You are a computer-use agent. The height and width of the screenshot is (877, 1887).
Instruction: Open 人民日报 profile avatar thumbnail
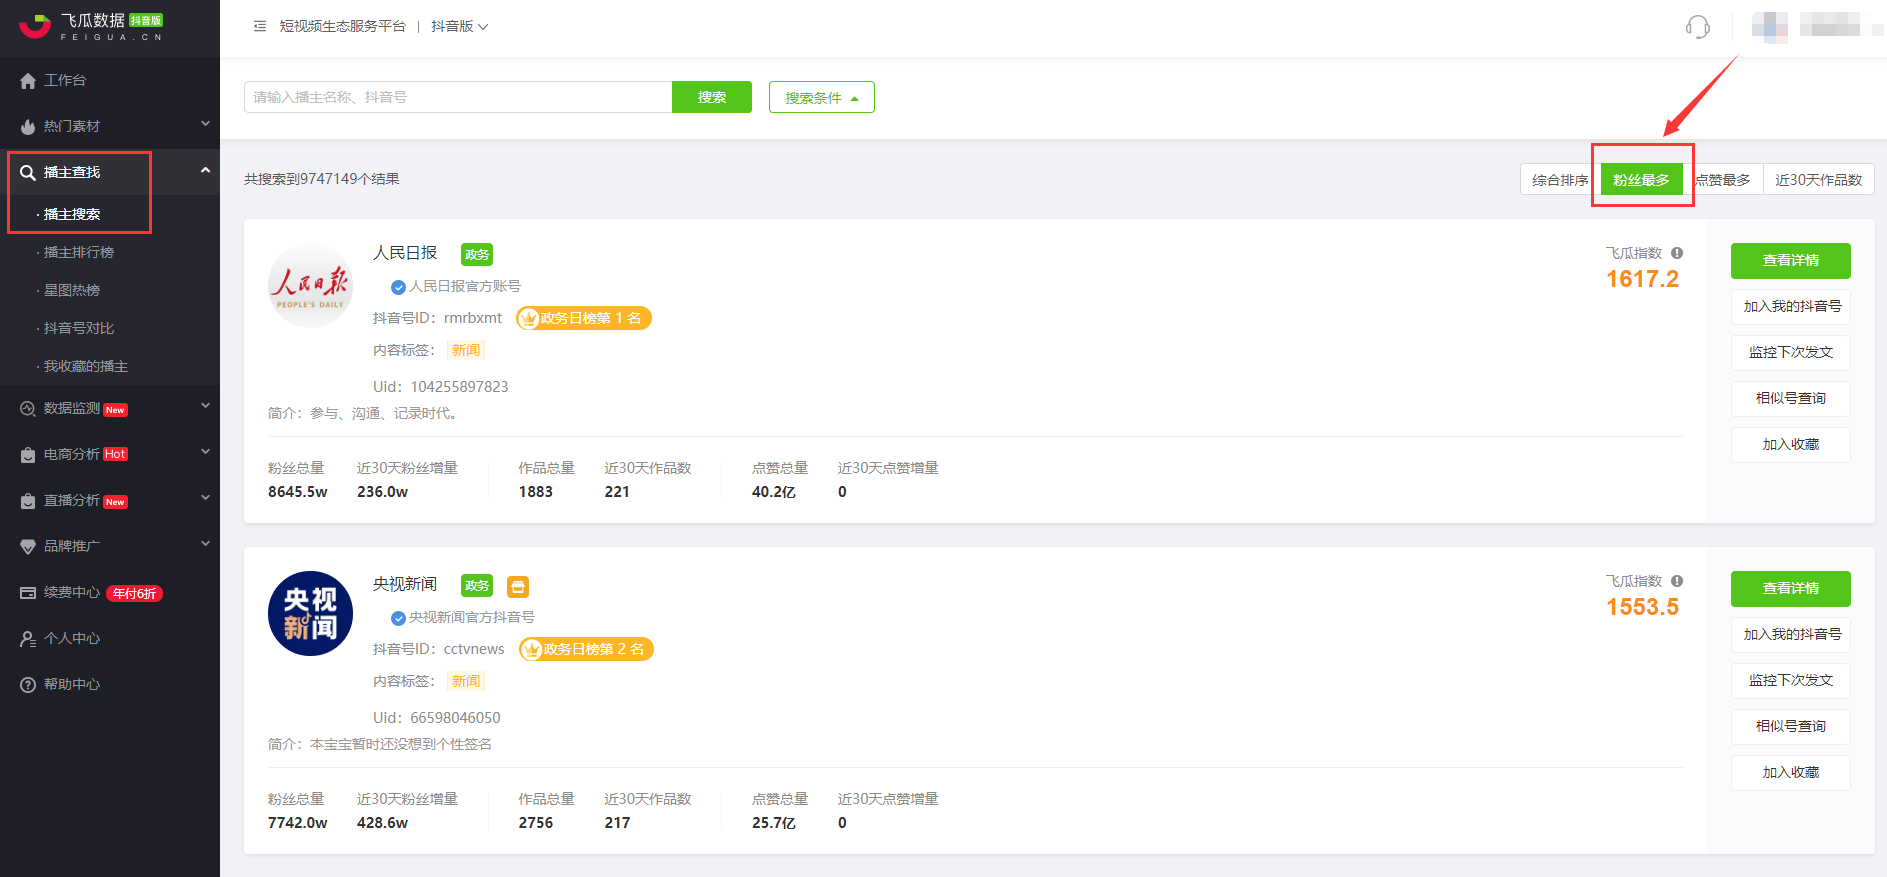pos(310,286)
